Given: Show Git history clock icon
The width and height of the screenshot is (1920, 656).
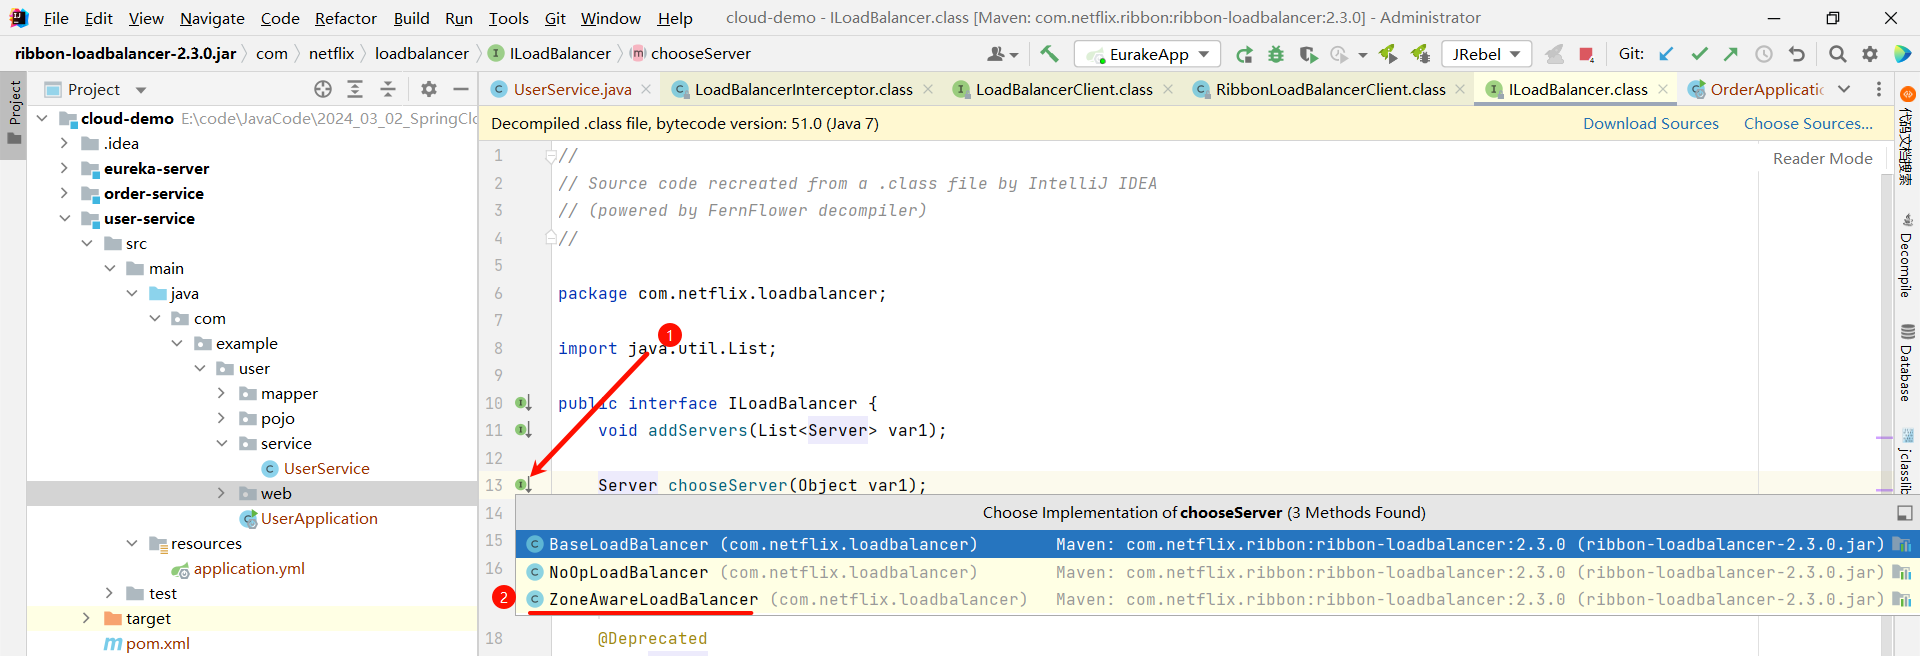Looking at the screenshot, I should coord(1764,54).
